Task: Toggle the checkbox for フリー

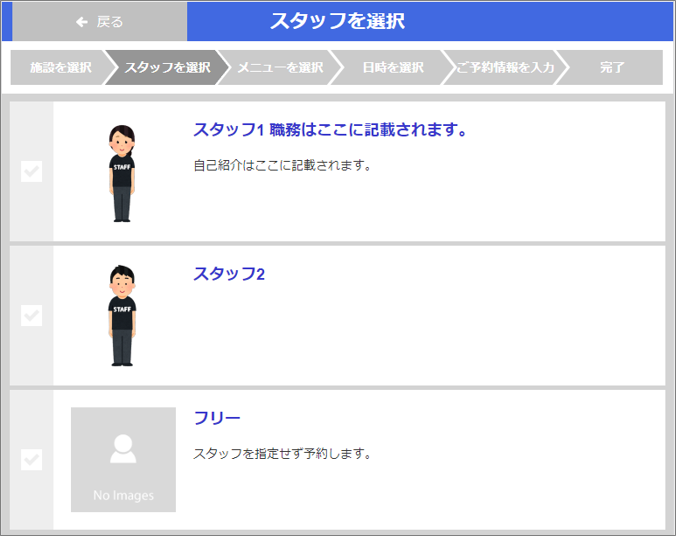Action: (32, 460)
